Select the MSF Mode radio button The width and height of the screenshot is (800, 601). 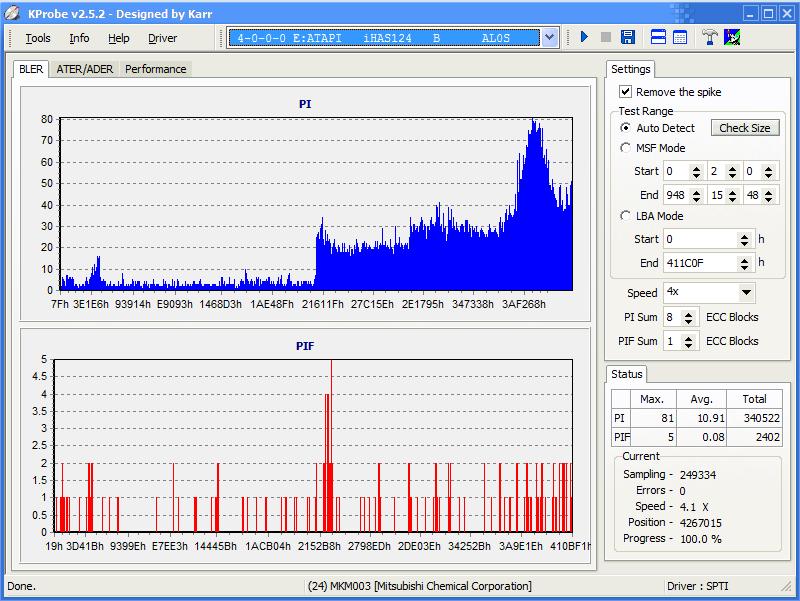[x=626, y=148]
